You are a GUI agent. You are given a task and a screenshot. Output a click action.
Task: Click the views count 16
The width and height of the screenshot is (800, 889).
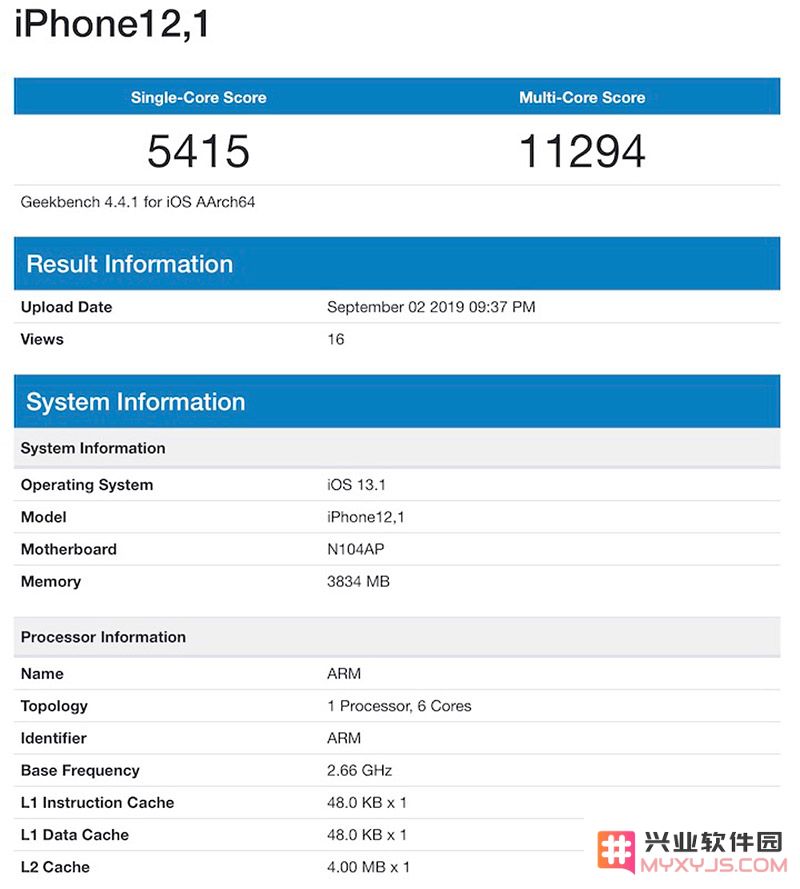pos(336,339)
